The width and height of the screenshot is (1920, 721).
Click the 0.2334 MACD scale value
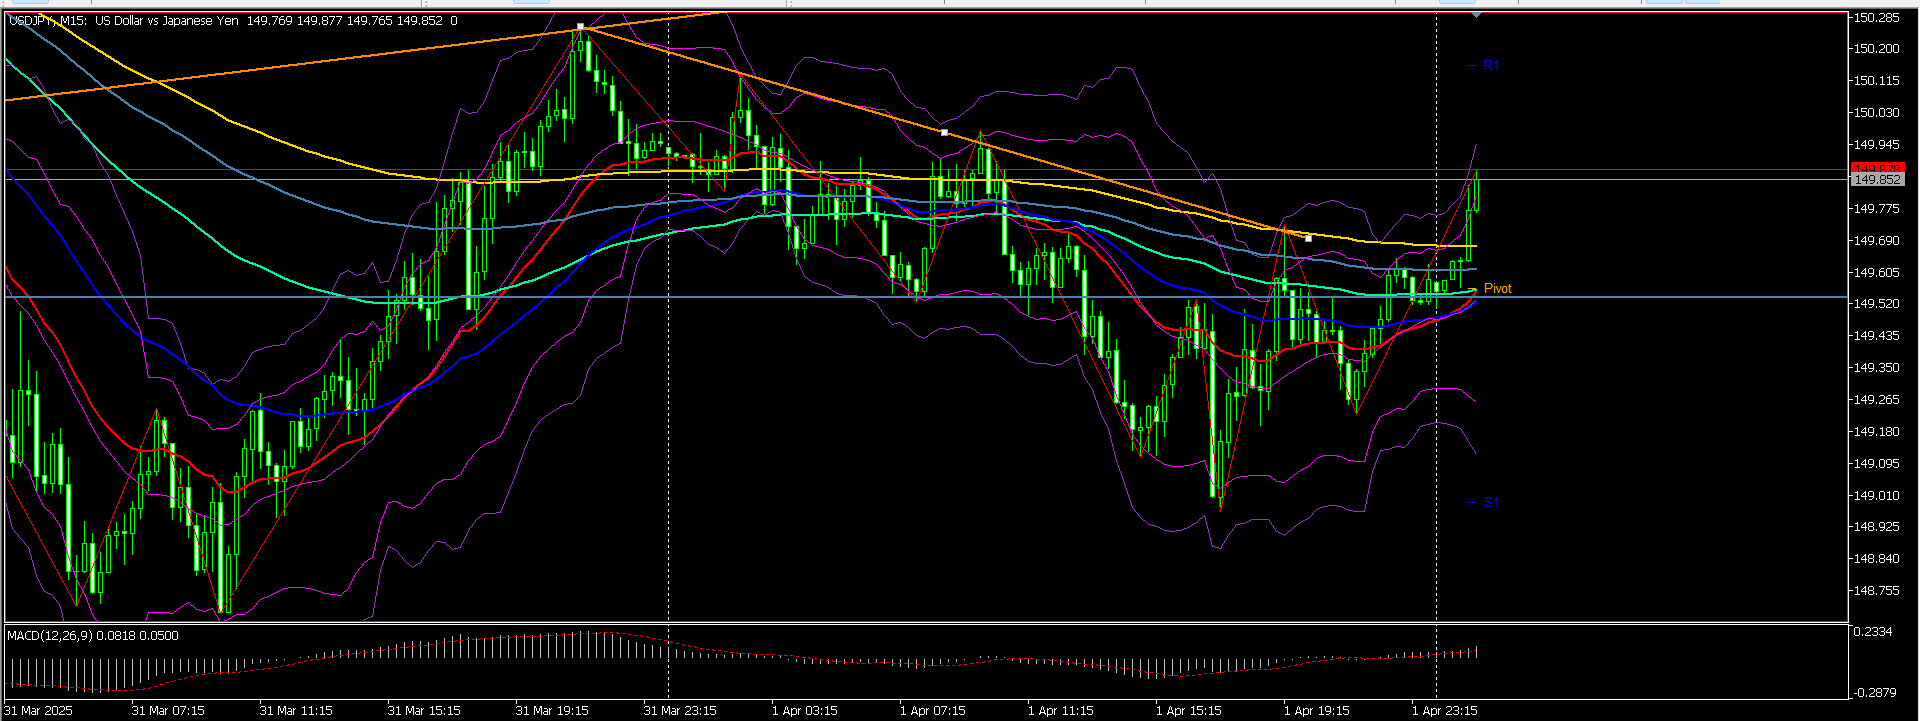[1872, 632]
